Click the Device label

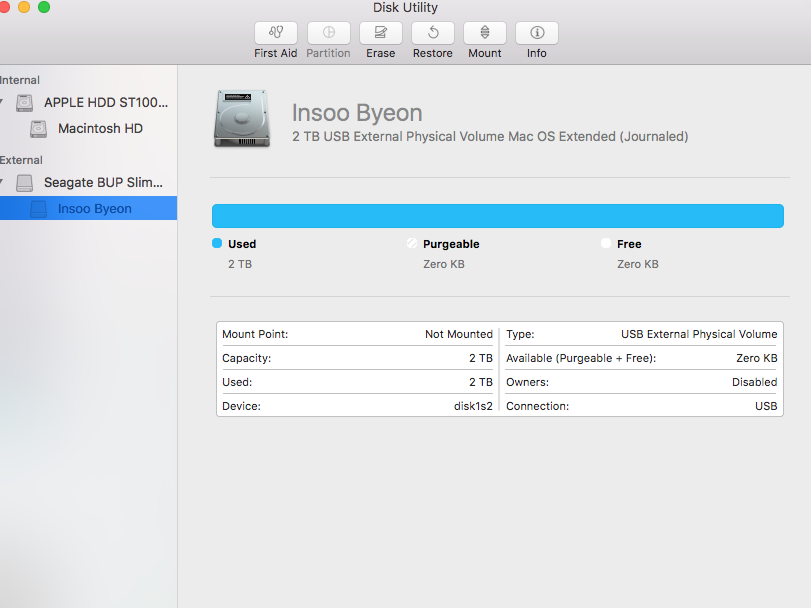coord(241,406)
